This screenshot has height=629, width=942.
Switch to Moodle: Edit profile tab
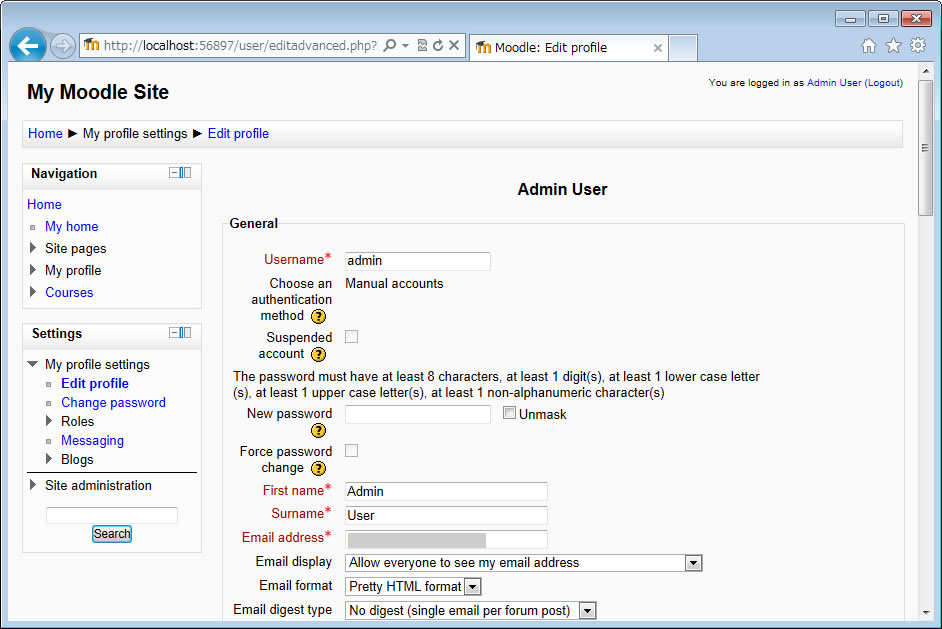click(x=565, y=47)
